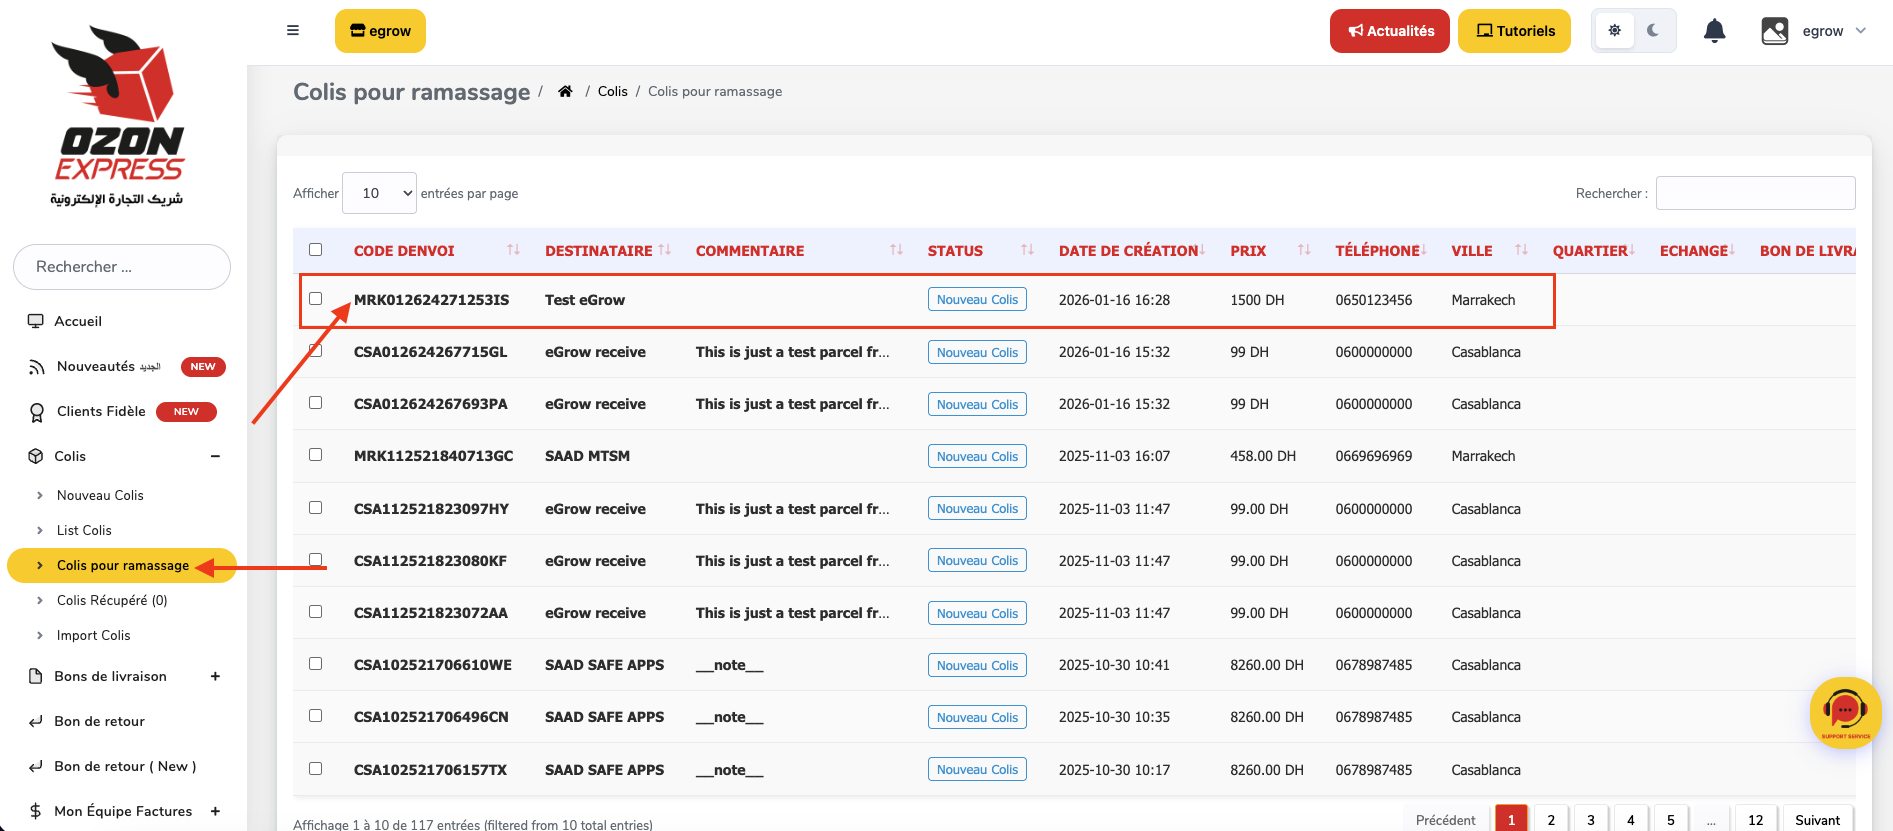Open List Colis in sidebar
This screenshot has height=831, width=1893.
coord(84,530)
